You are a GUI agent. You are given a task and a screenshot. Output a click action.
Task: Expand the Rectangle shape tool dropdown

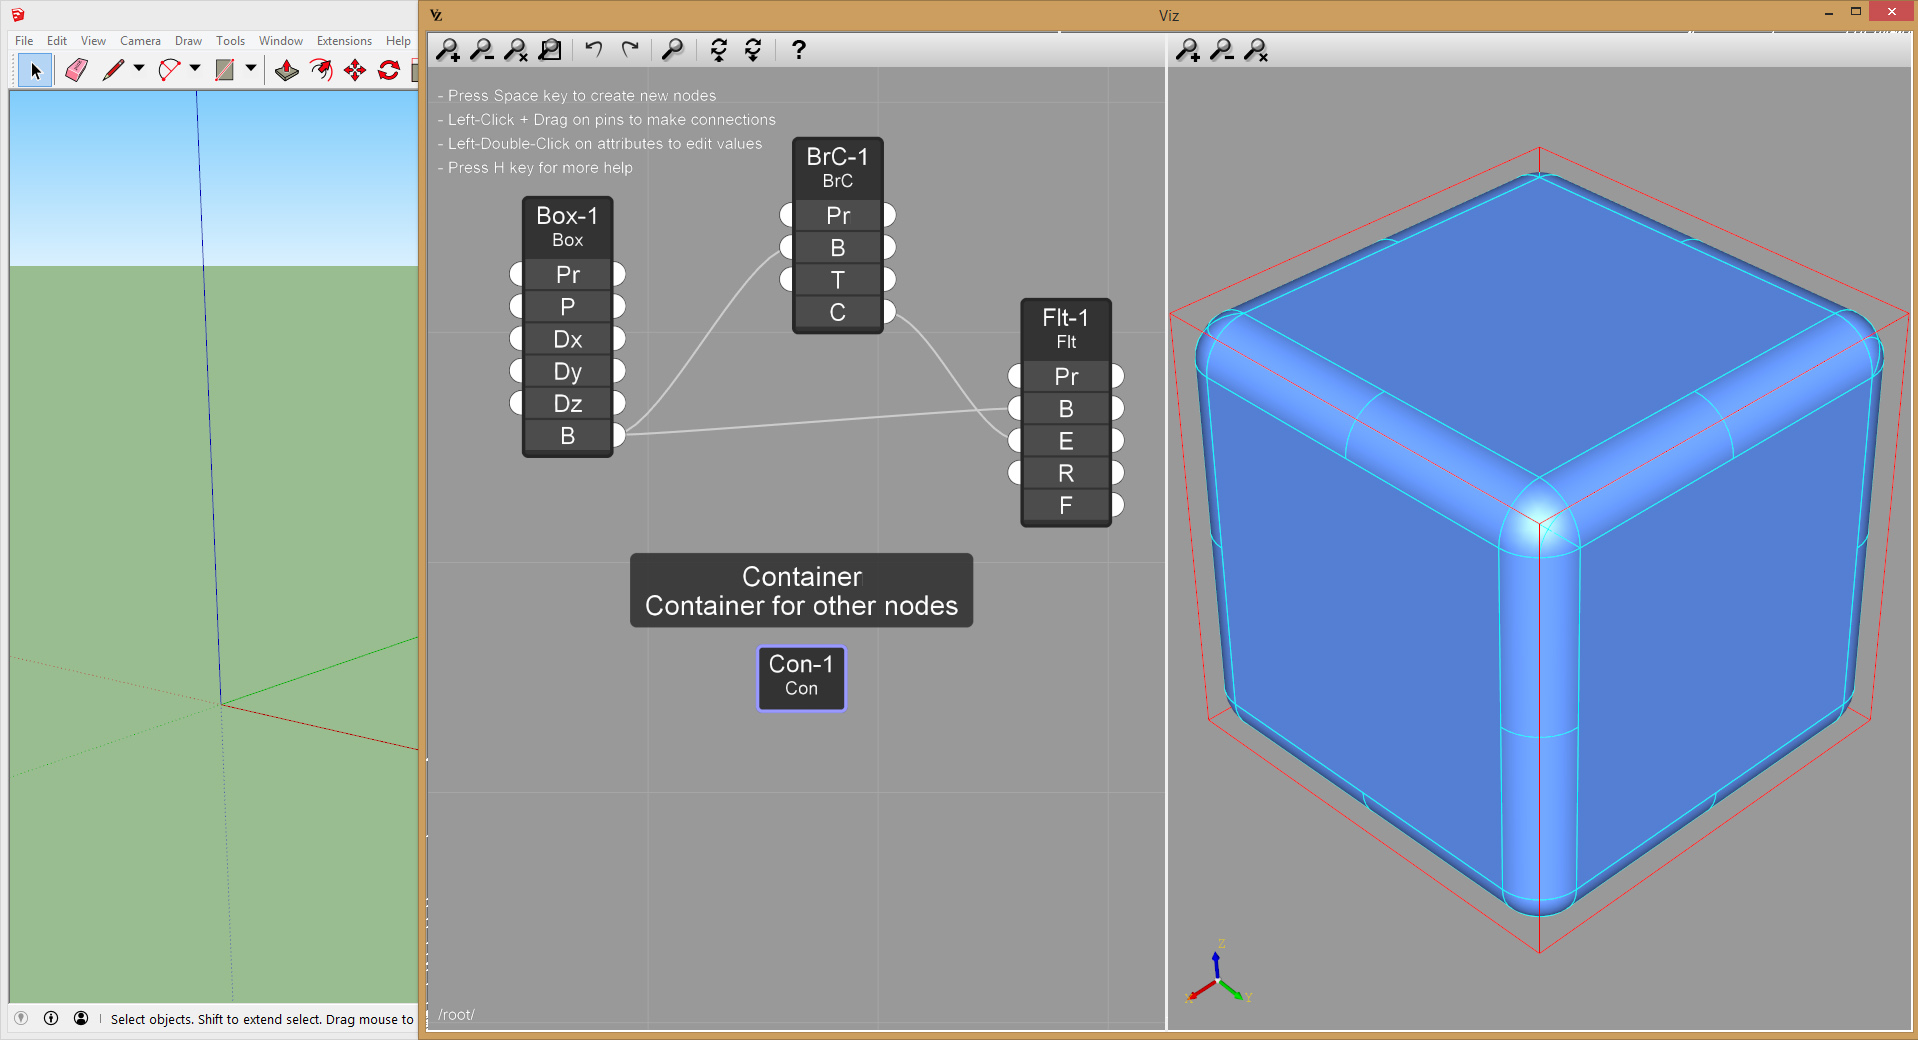pos(251,69)
